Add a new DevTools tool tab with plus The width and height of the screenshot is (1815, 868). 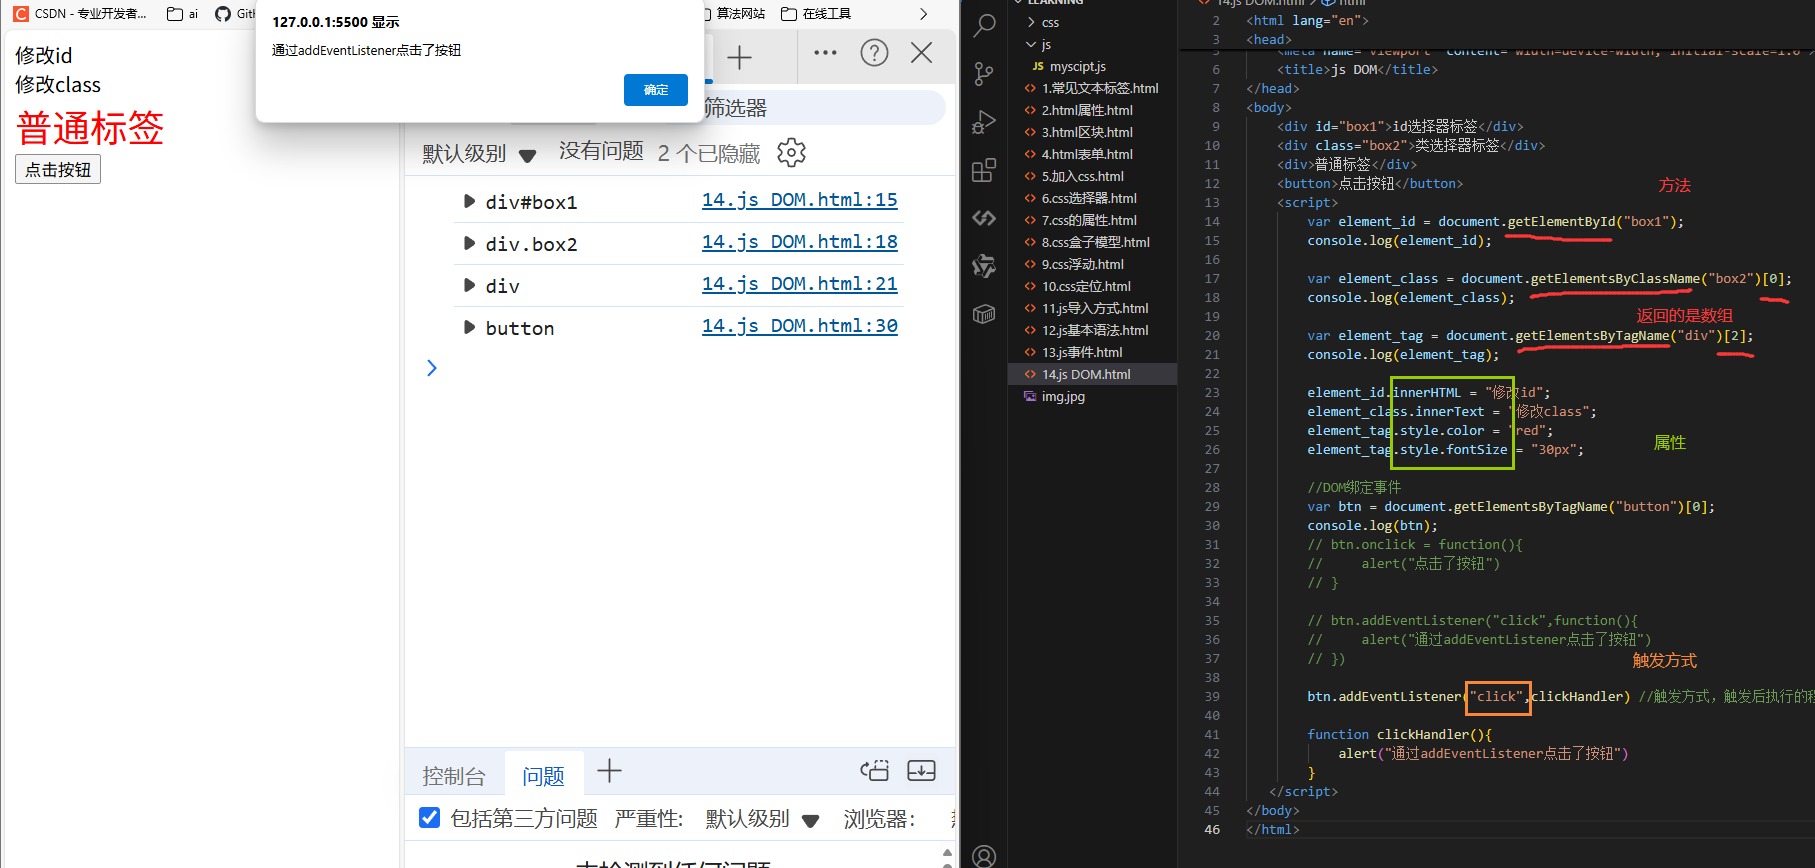coord(739,57)
